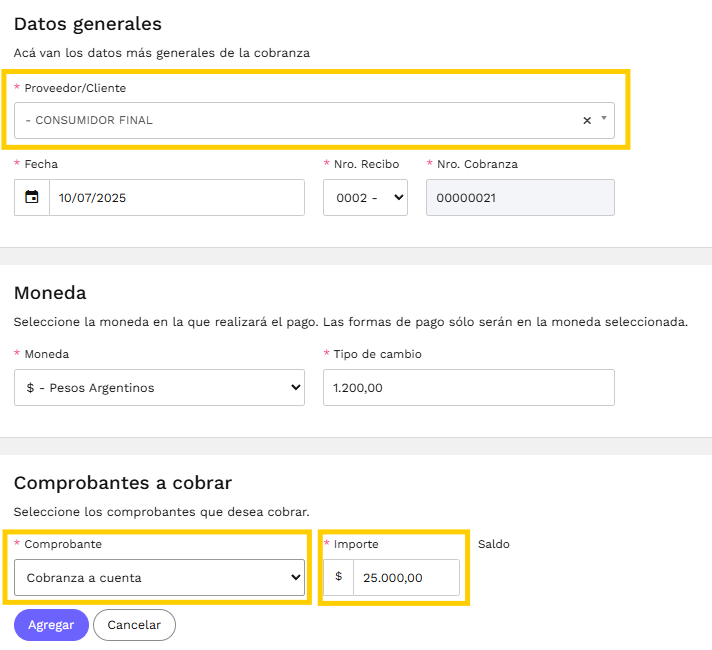712x650 pixels.
Task: Click the Proveedor/Cliente field label
Action: [75, 88]
